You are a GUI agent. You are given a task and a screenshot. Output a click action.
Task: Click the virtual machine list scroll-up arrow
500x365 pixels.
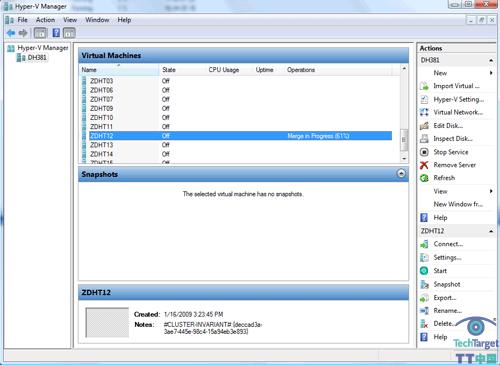pos(404,68)
